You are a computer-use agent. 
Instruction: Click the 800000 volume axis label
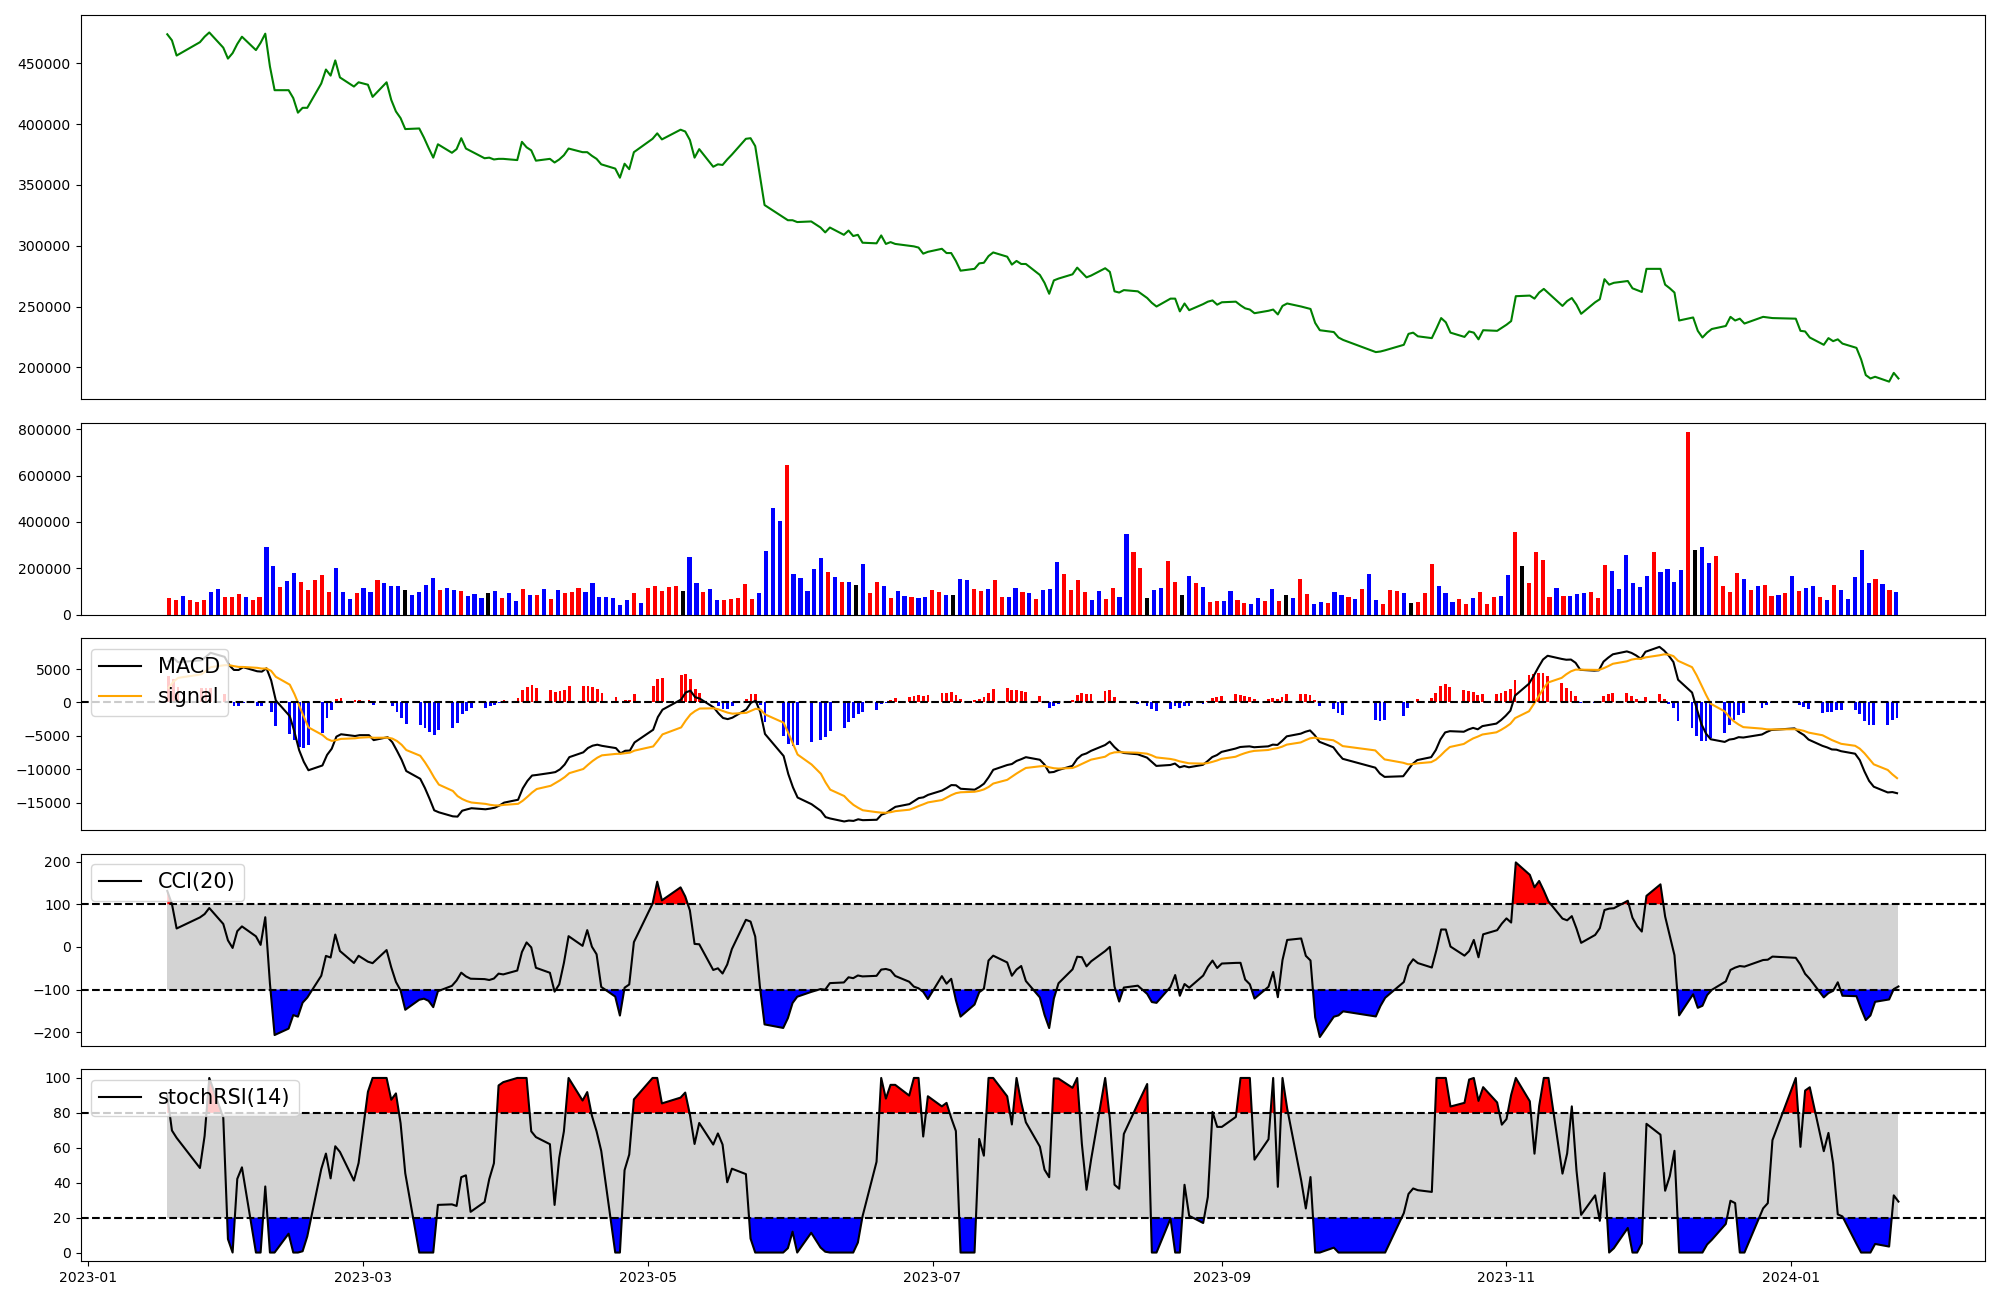(44, 430)
